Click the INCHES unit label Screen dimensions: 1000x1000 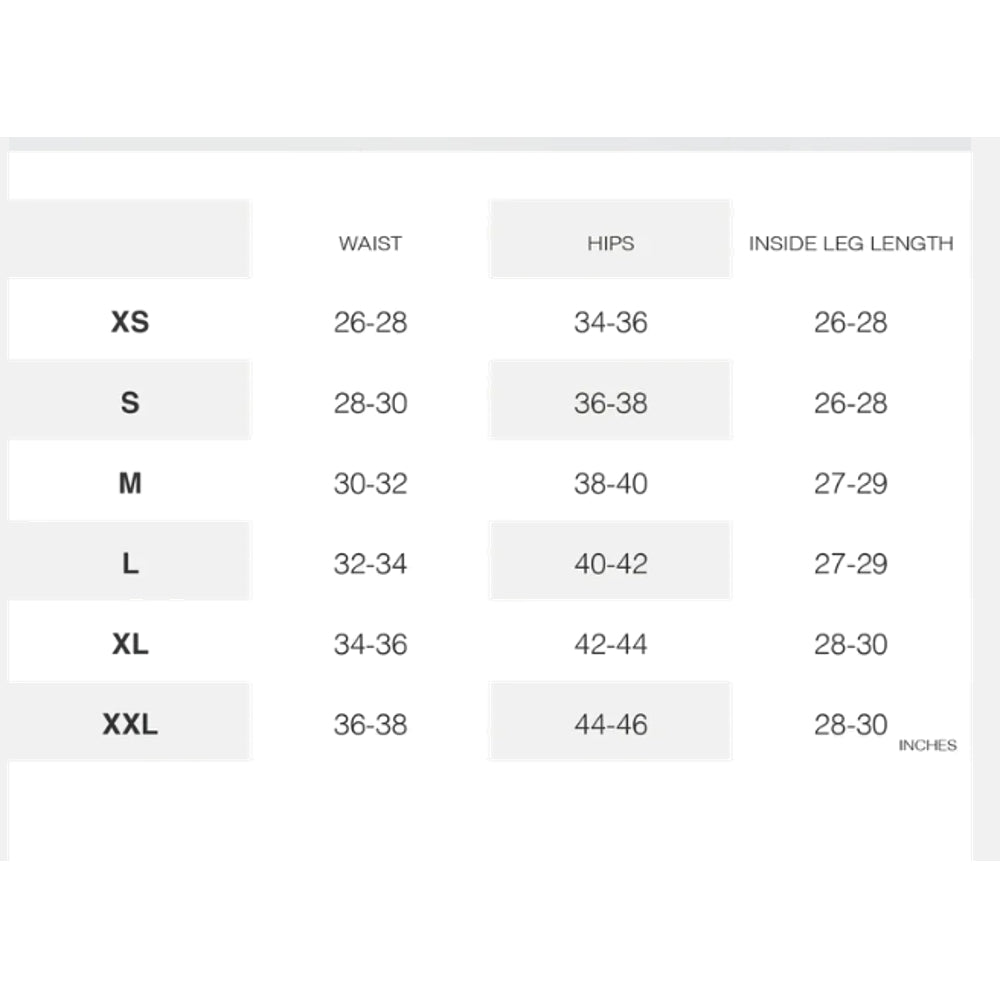[x=927, y=745]
